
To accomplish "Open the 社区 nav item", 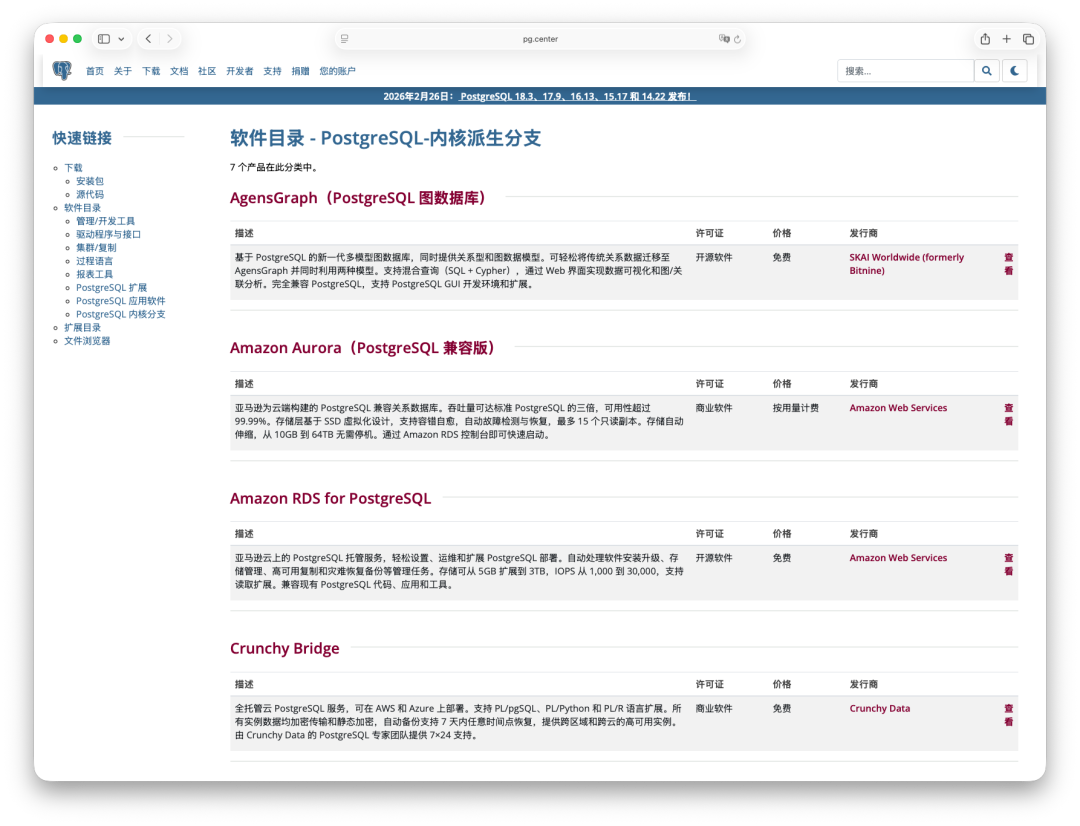I will [x=207, y=71].
